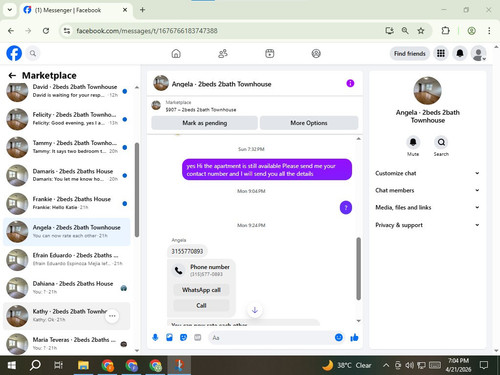500x375 pixels.
Task: Bookmark this page star icon
Action: pos(421,31)
